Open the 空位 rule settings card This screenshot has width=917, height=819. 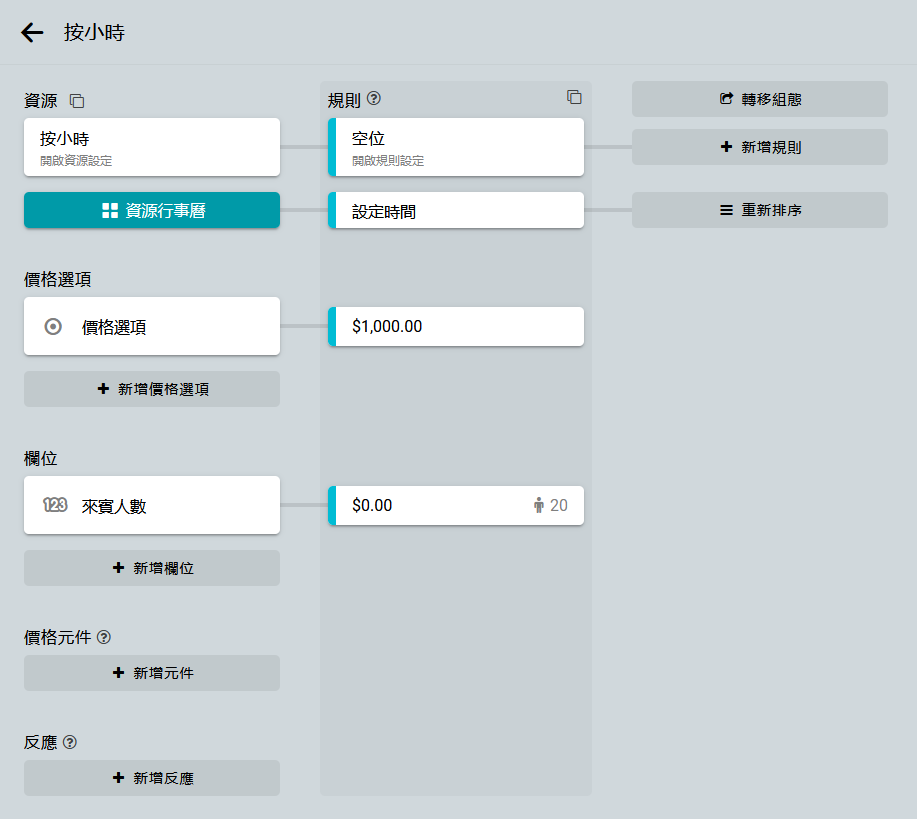[x=456, y=147]
